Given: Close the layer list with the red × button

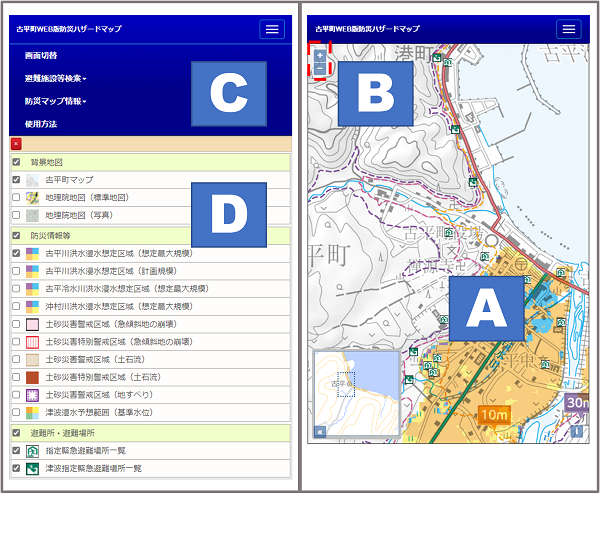Looking at the screenshot, I should 16,144.
